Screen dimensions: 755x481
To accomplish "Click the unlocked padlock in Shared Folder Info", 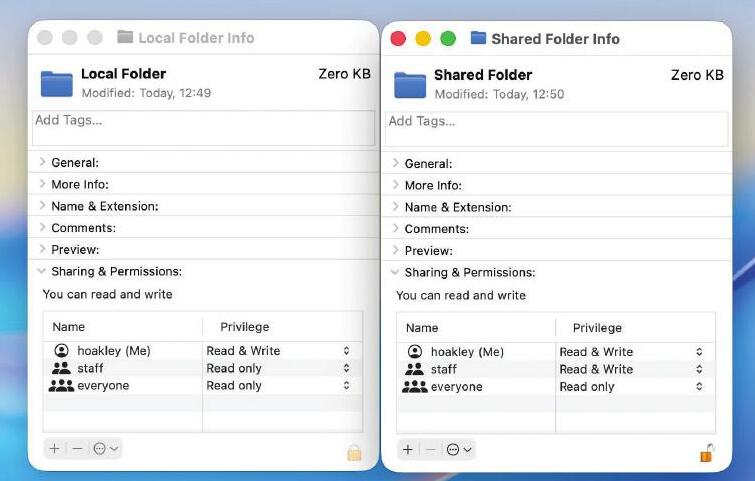I will [x=706, y=453].
